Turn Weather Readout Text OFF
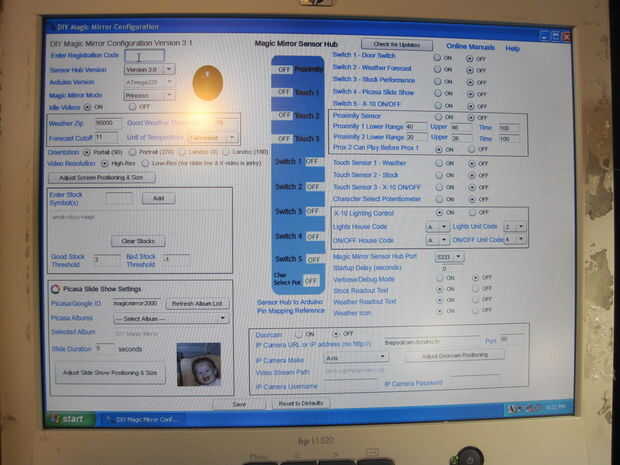 [476, 300]
